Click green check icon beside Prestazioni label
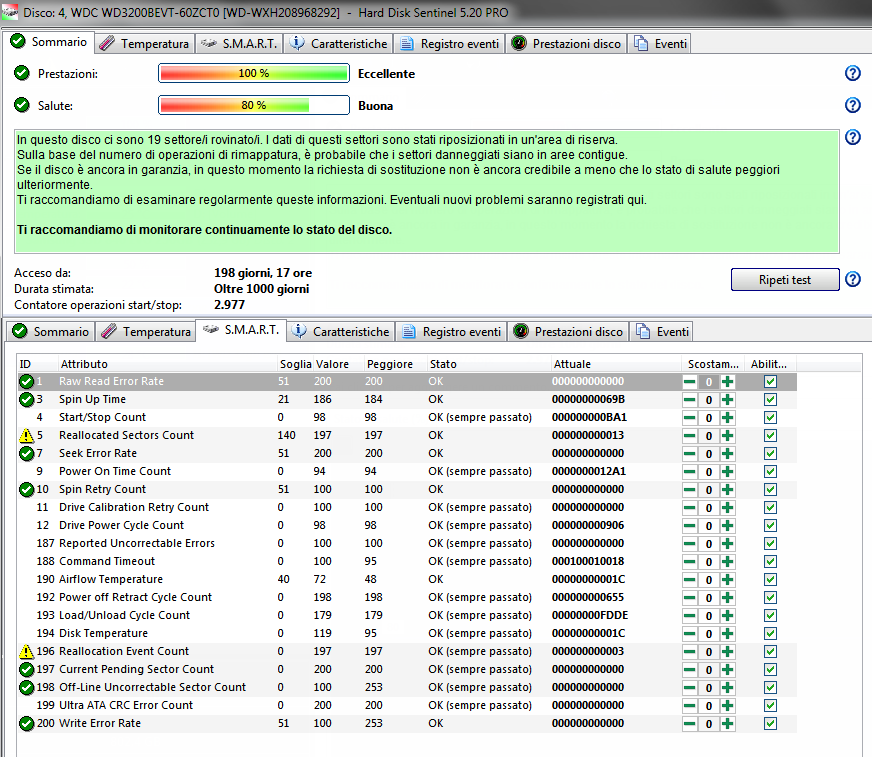Image resolution: width=872 pixels, height=757 pixels. click(22, 73)
